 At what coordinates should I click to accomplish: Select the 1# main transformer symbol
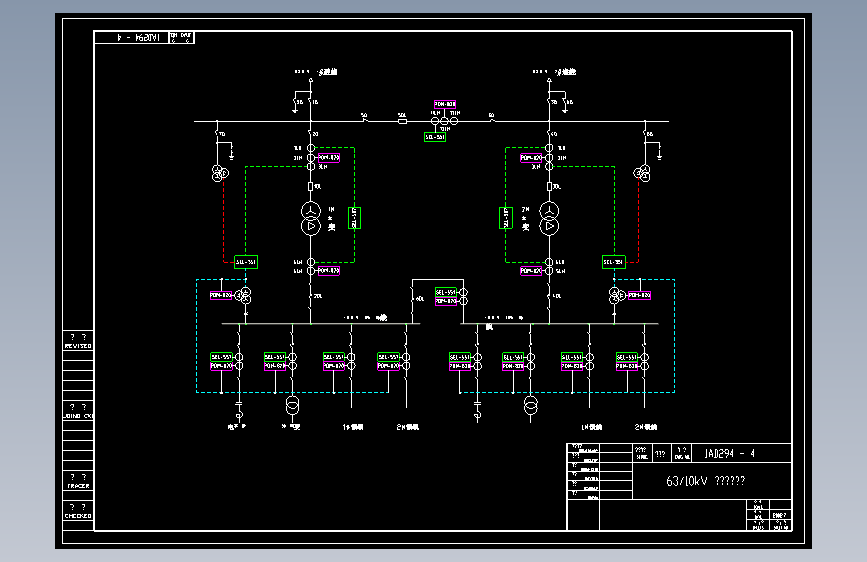tap(311, 218)
